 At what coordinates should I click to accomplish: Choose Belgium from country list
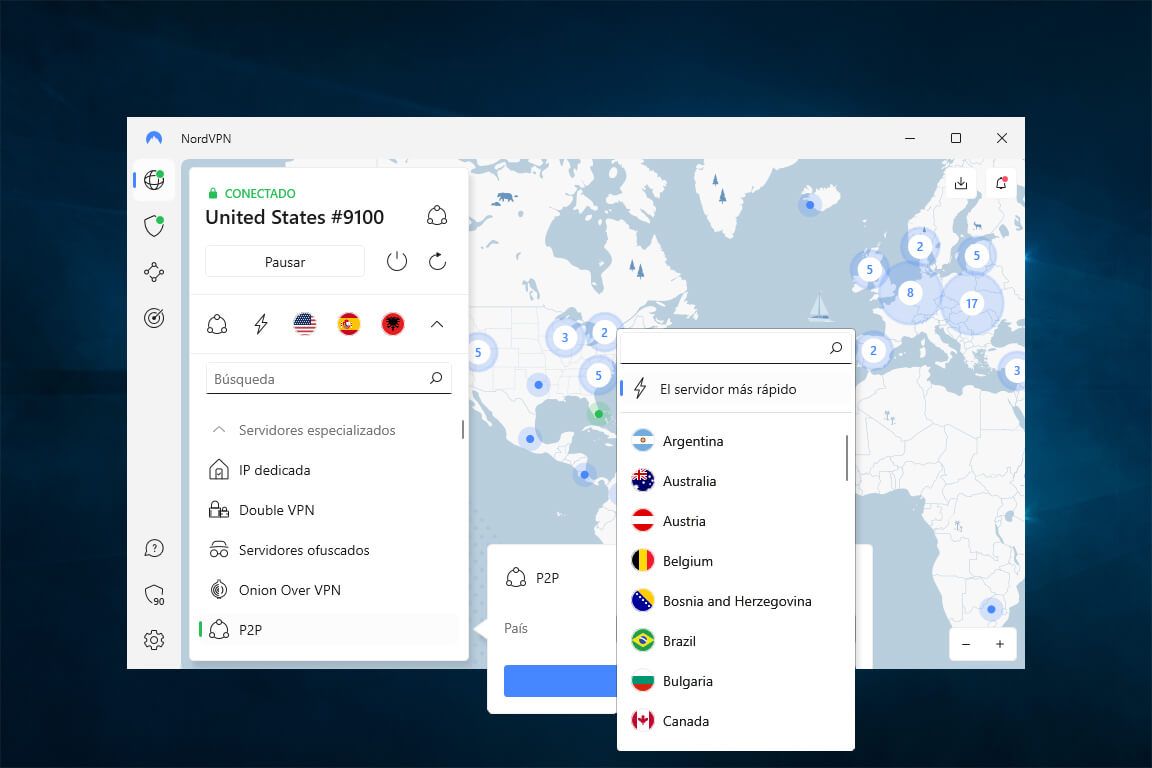[x=734, y=561]
